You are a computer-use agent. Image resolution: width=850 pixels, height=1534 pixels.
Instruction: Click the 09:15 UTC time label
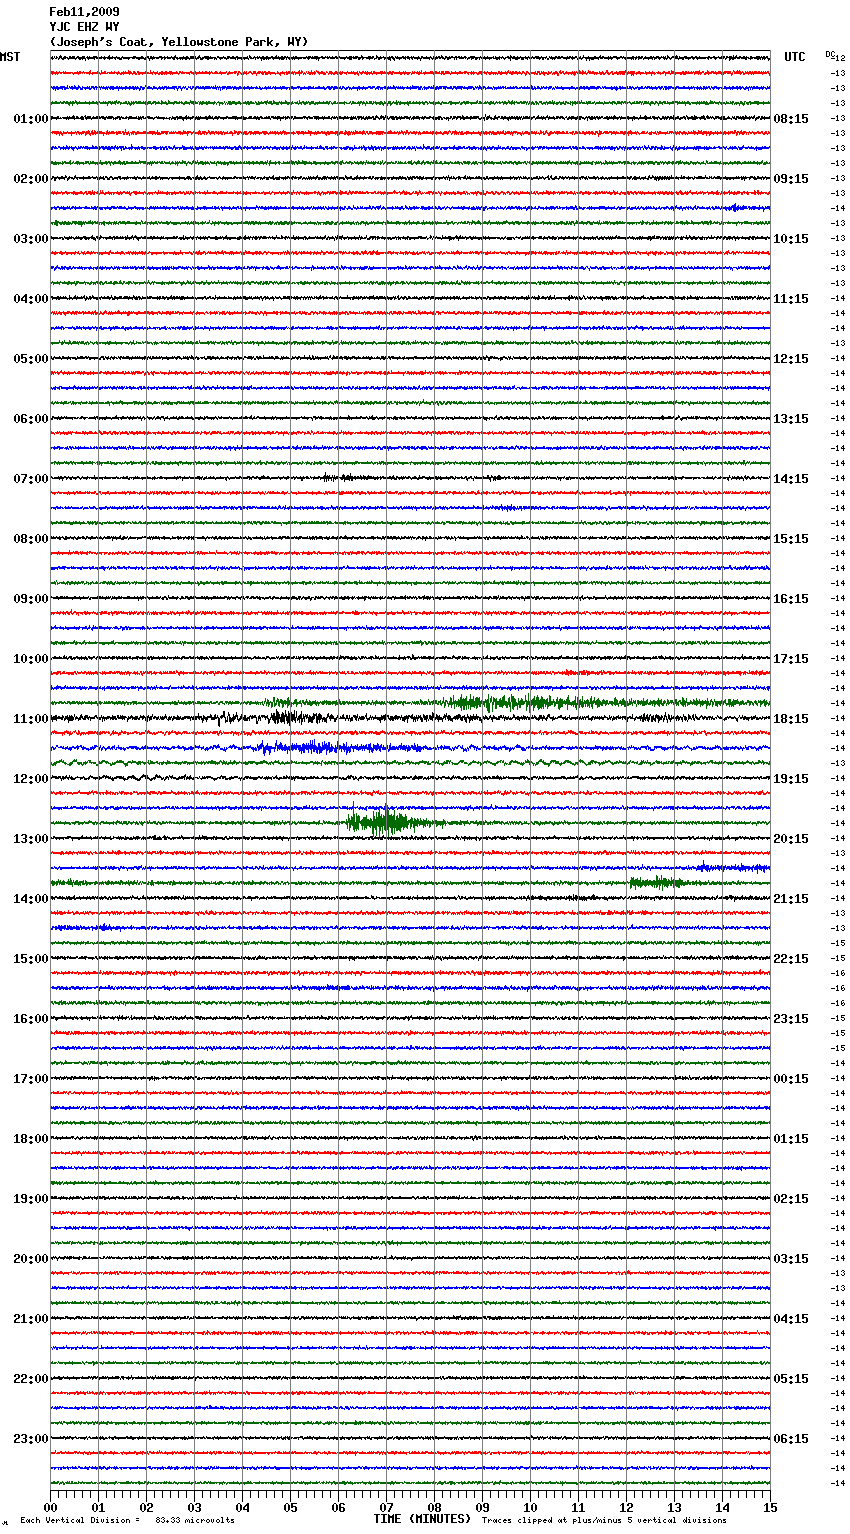click(x=791, y=179)
